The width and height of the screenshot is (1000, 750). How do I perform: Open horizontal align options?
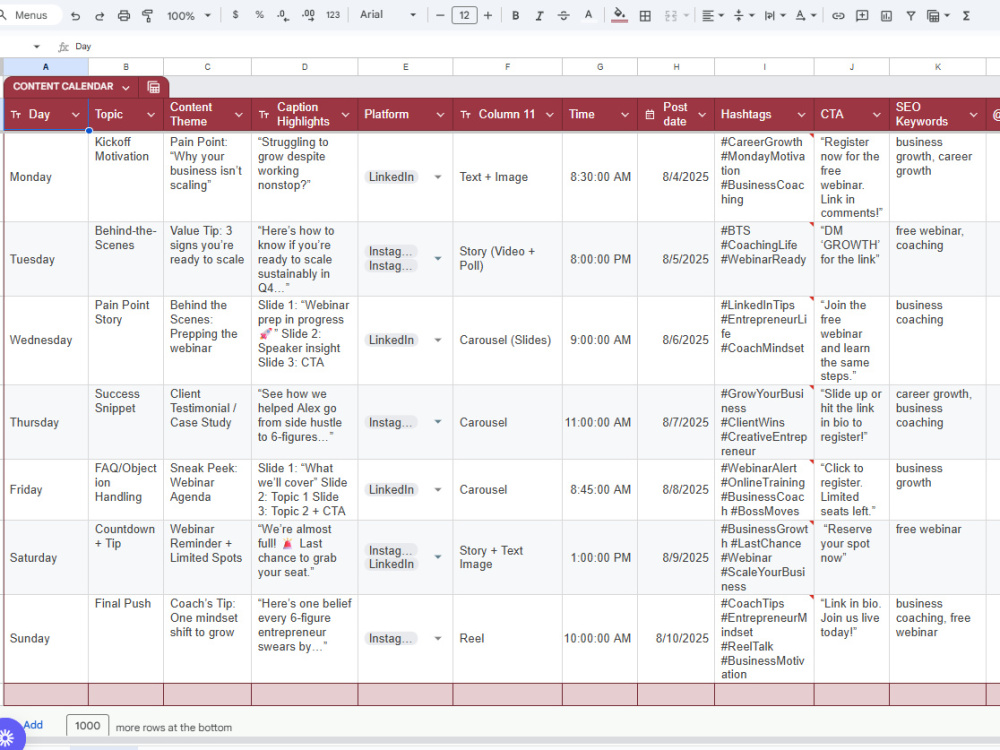coord(712,16)
